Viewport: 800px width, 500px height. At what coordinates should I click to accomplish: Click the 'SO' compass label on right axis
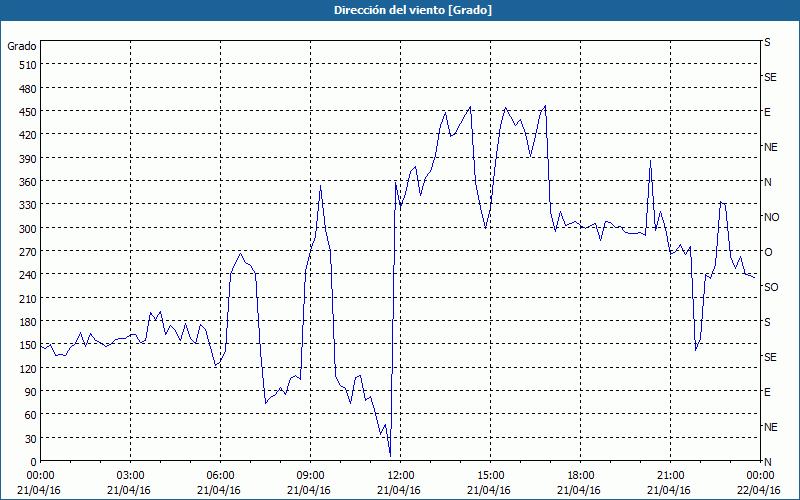771,287
